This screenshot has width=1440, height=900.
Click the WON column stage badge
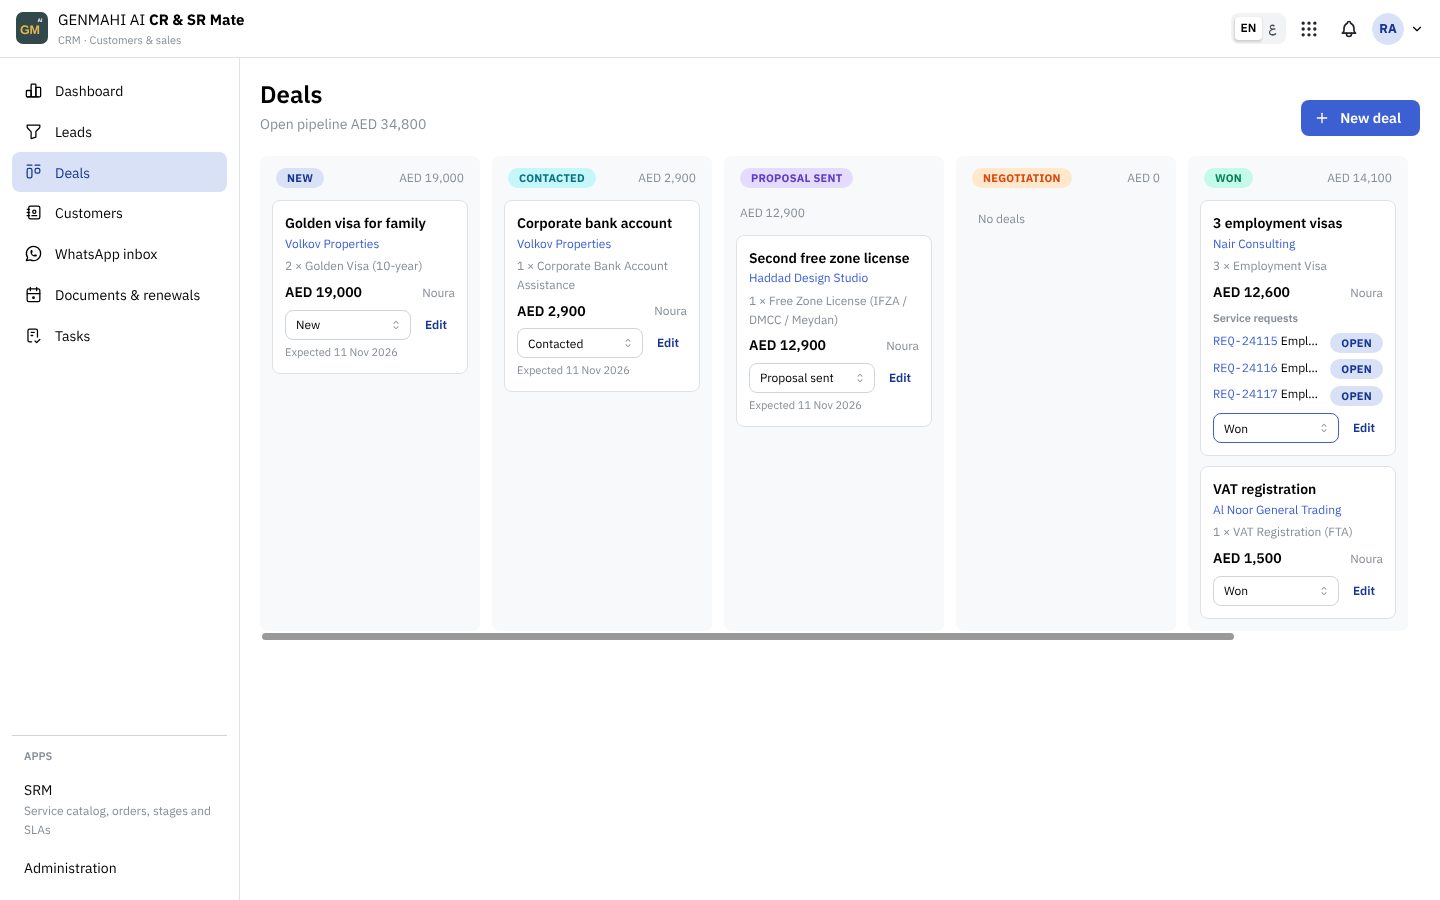tap(1228, 178)
